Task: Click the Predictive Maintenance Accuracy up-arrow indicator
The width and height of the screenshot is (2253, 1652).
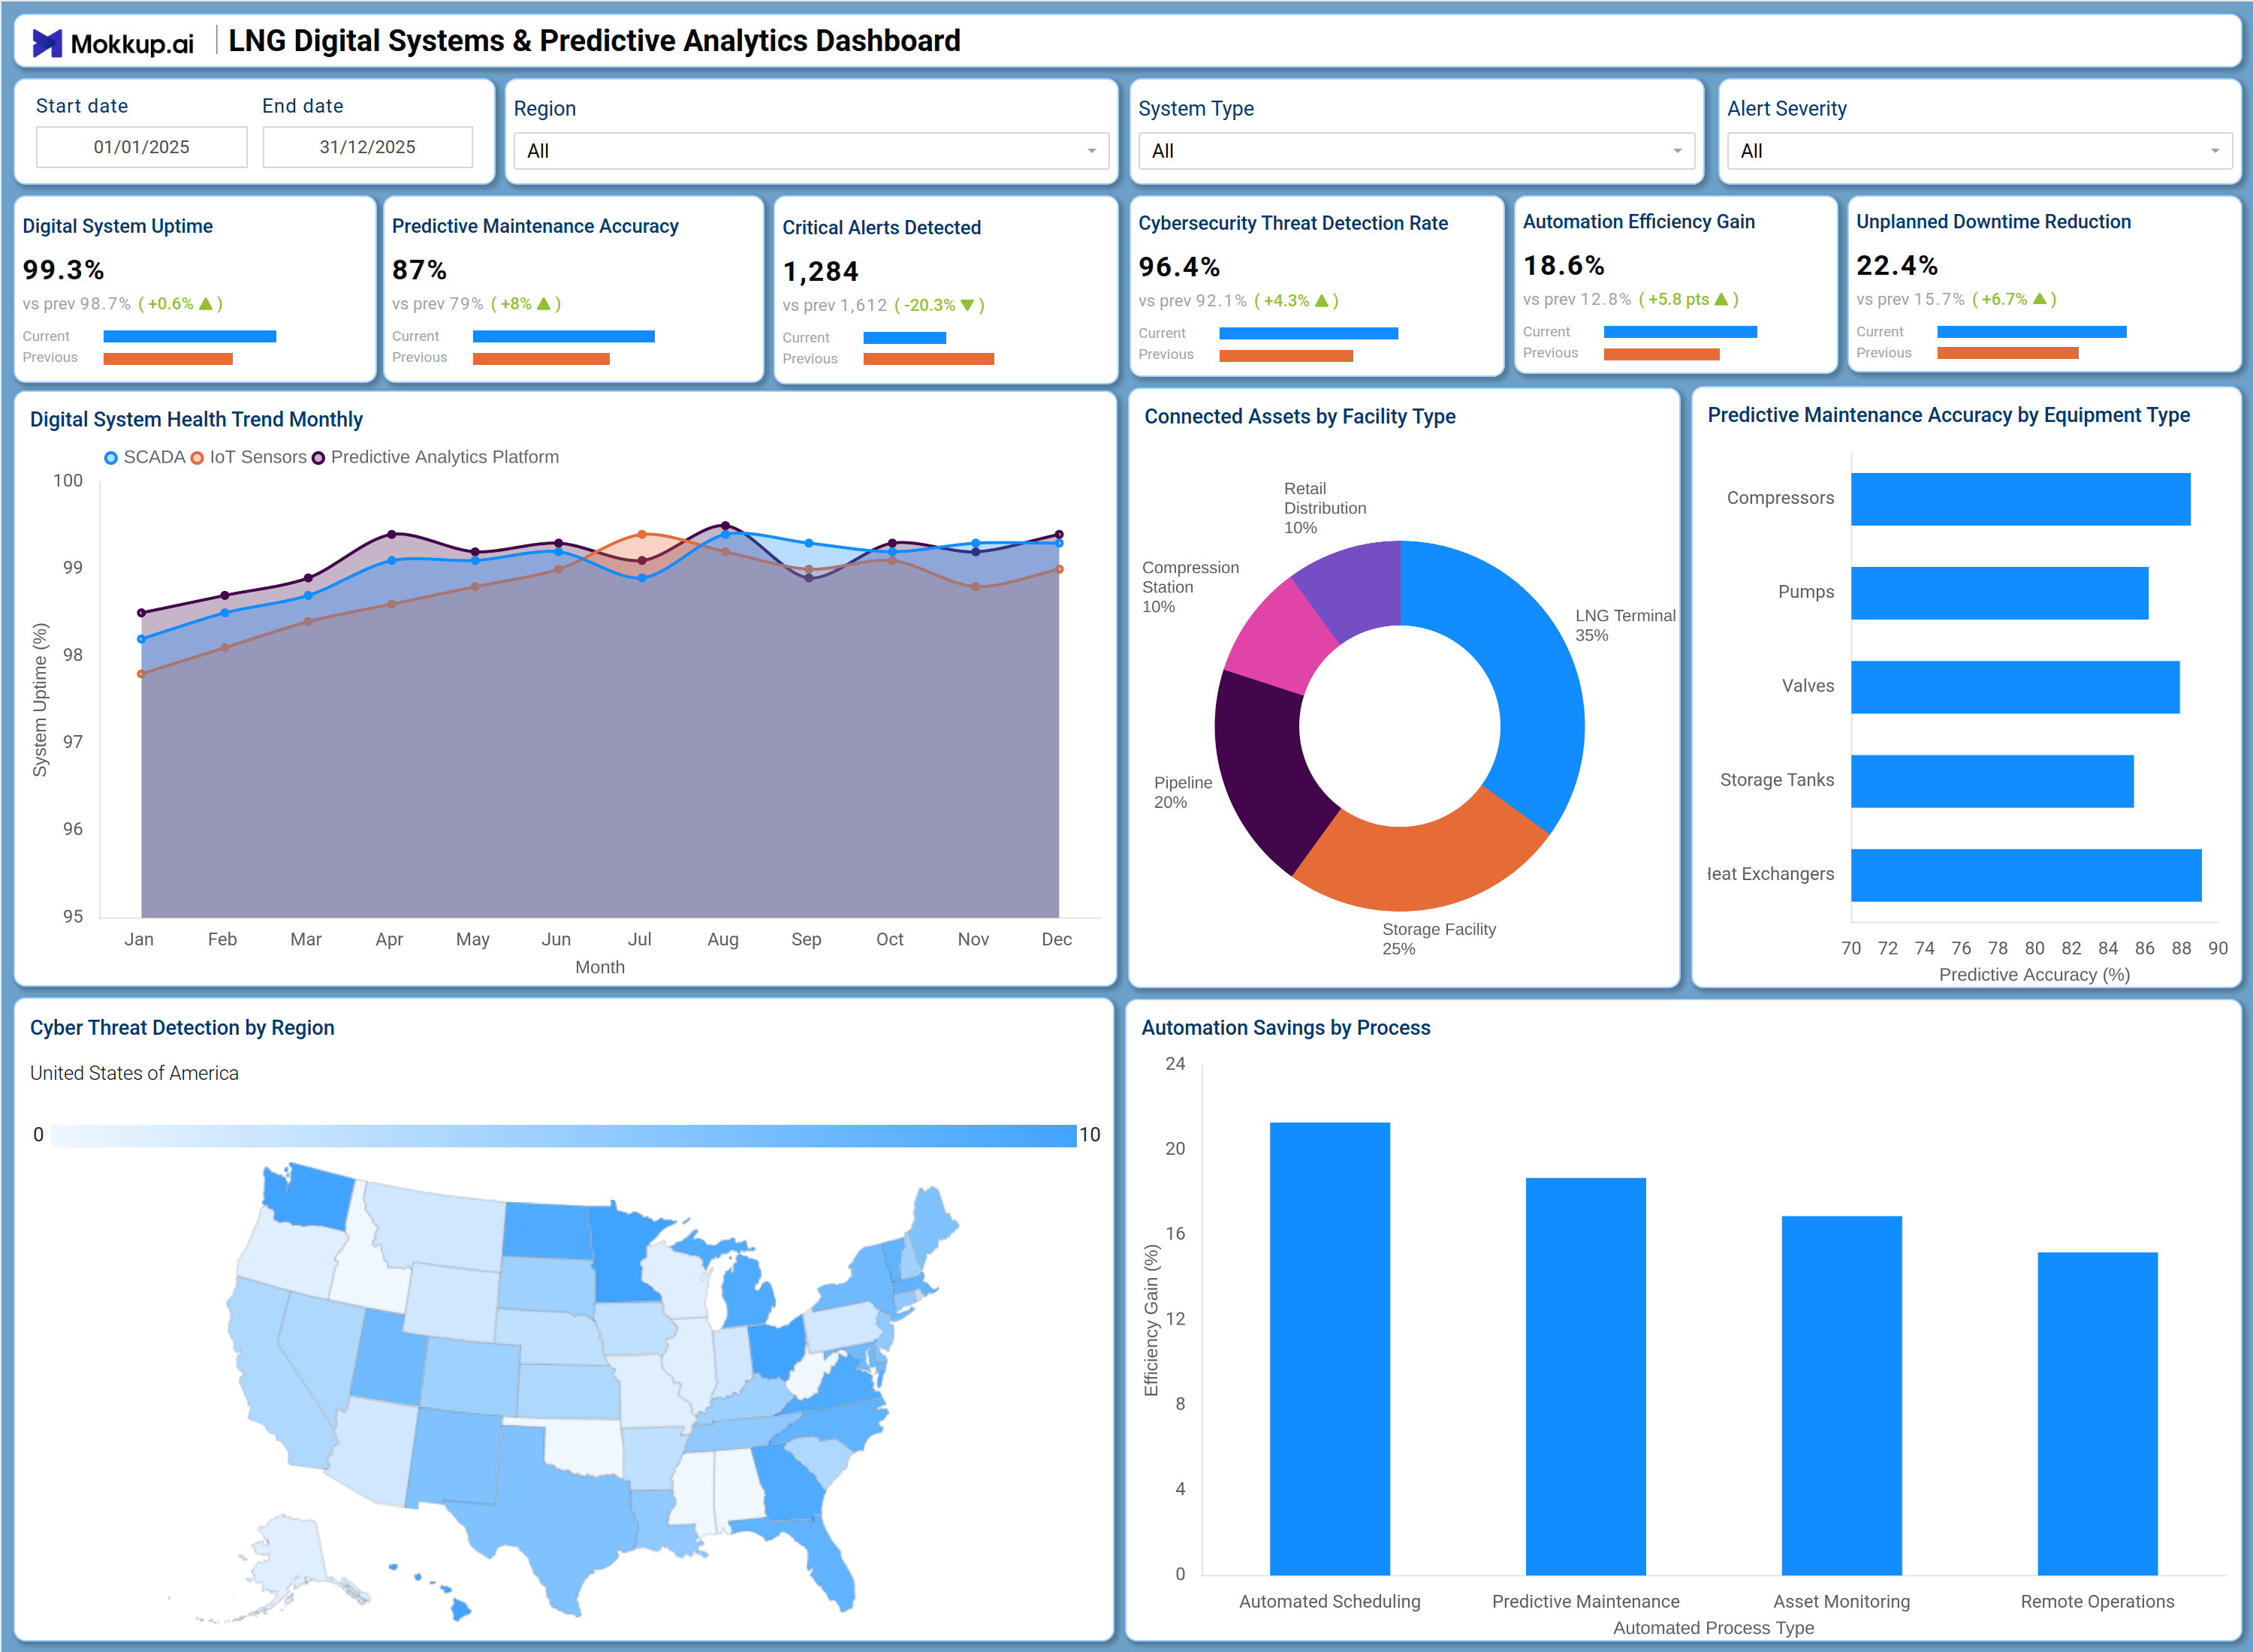Action: coord(544,303)
